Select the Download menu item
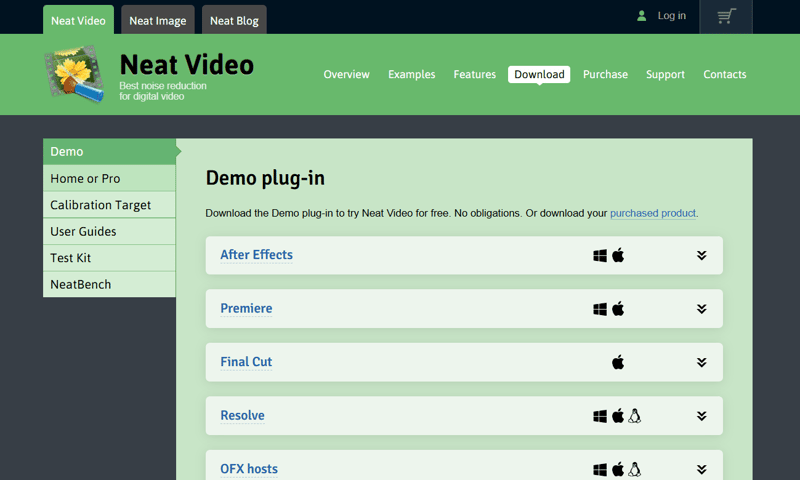Viewport: 800px width, 480px height. [539, 74]
